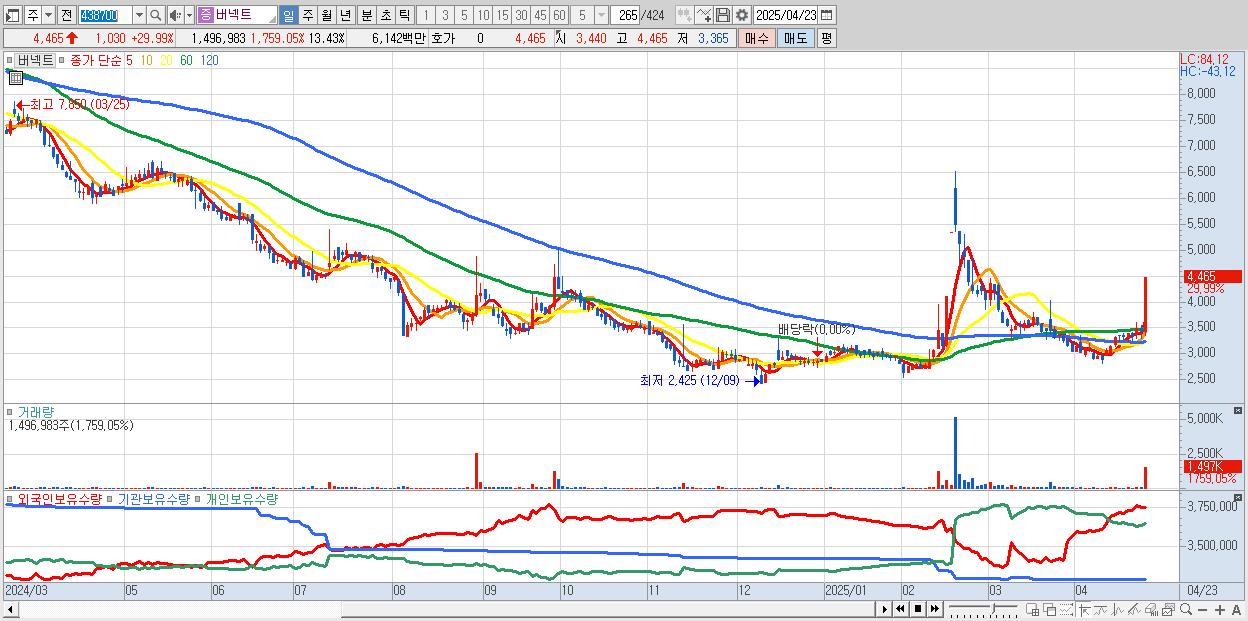Click the stop button in bottom bar
This screenshot has width=1248, height=621.
click(918, 609)
